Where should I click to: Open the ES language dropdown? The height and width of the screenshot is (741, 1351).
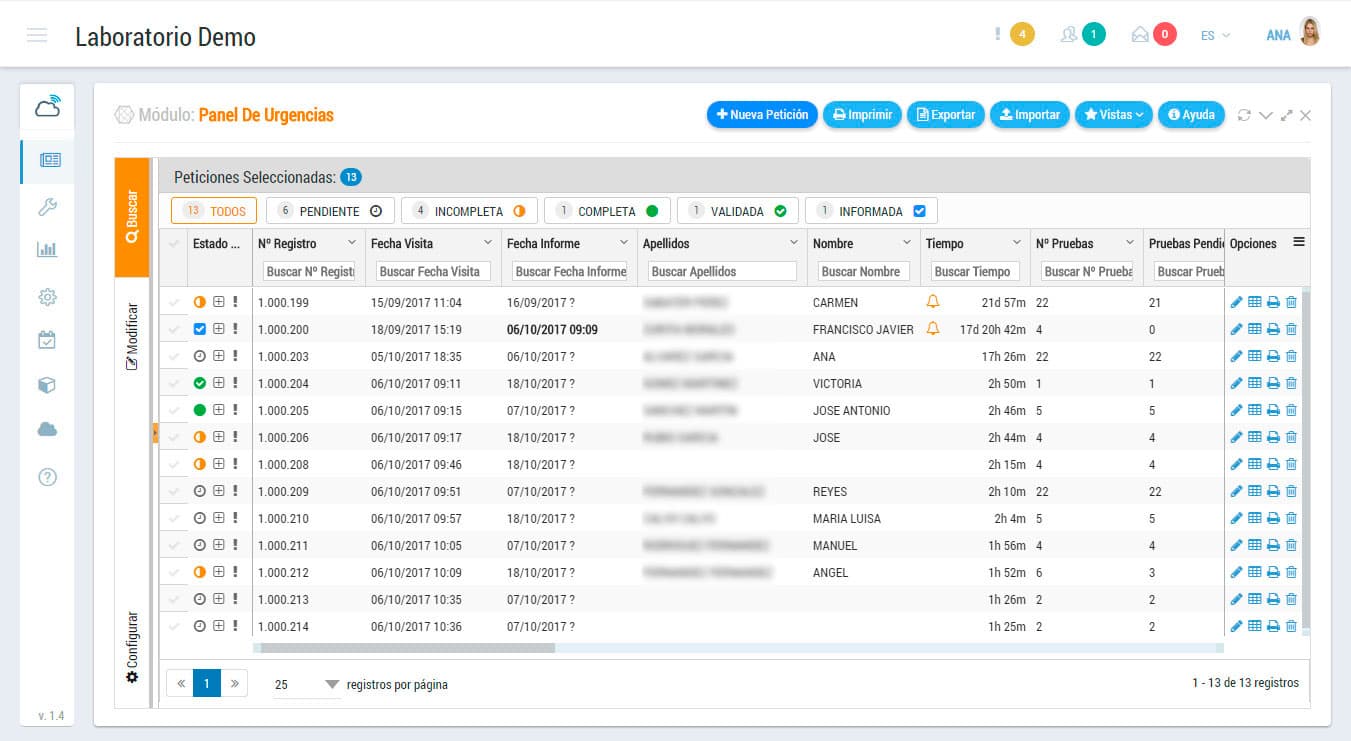point(1215,35)
